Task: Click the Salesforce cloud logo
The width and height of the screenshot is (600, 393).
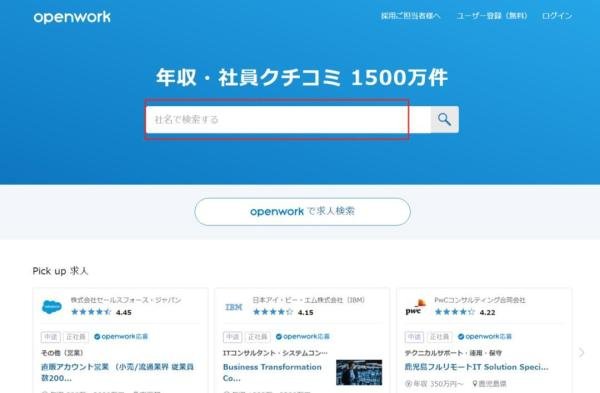Action: [52, 307]
